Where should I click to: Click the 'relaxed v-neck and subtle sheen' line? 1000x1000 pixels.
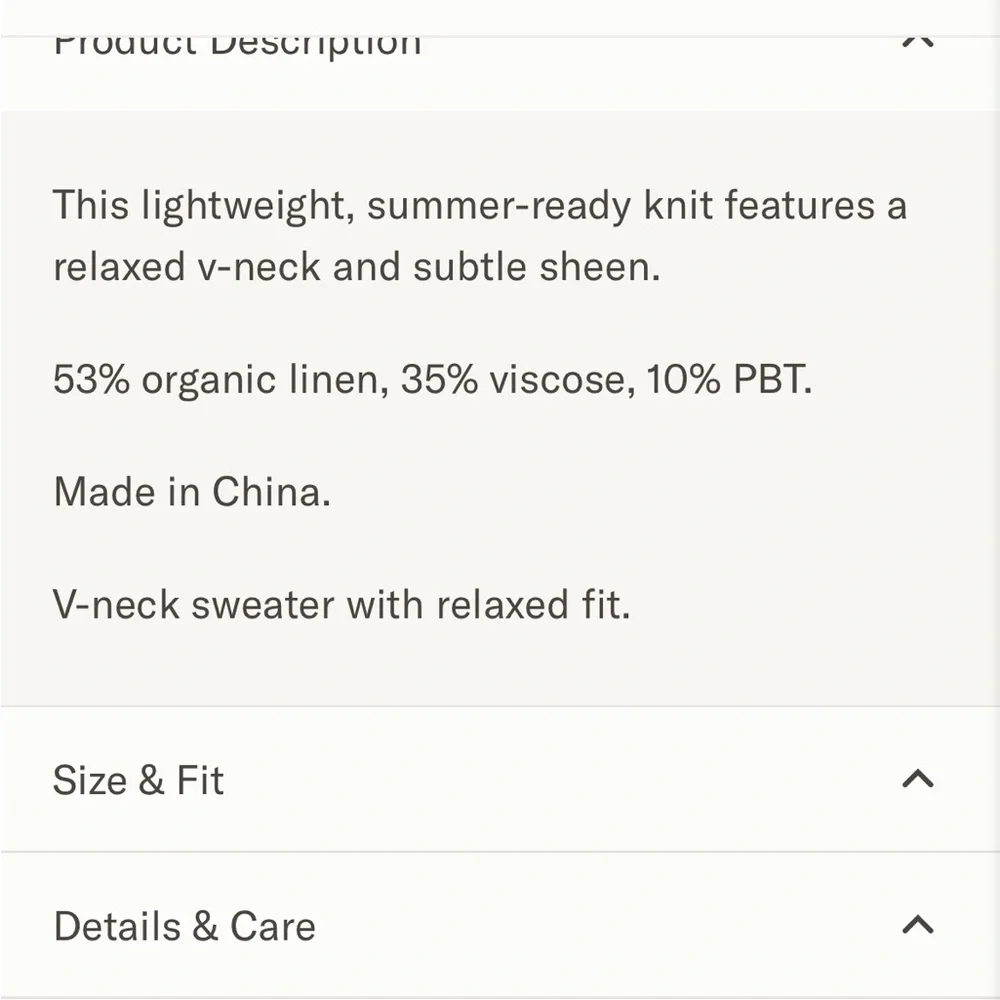coord(357,267)
